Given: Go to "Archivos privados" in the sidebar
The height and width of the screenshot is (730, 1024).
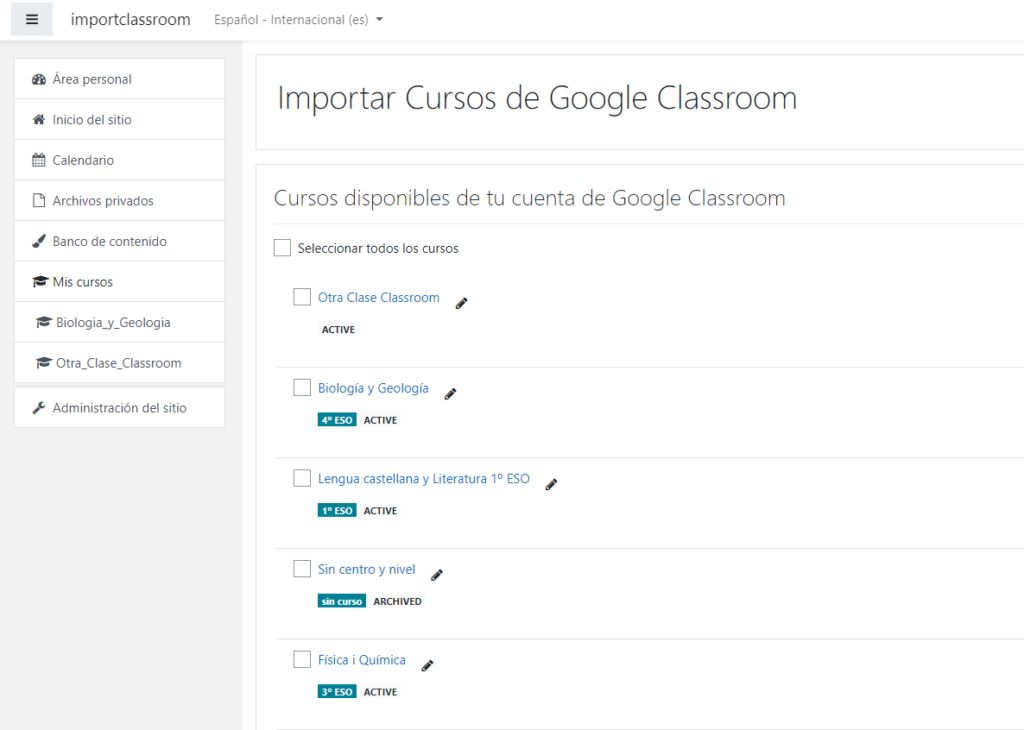Looking at the screenshot, I should coord(100,200).
